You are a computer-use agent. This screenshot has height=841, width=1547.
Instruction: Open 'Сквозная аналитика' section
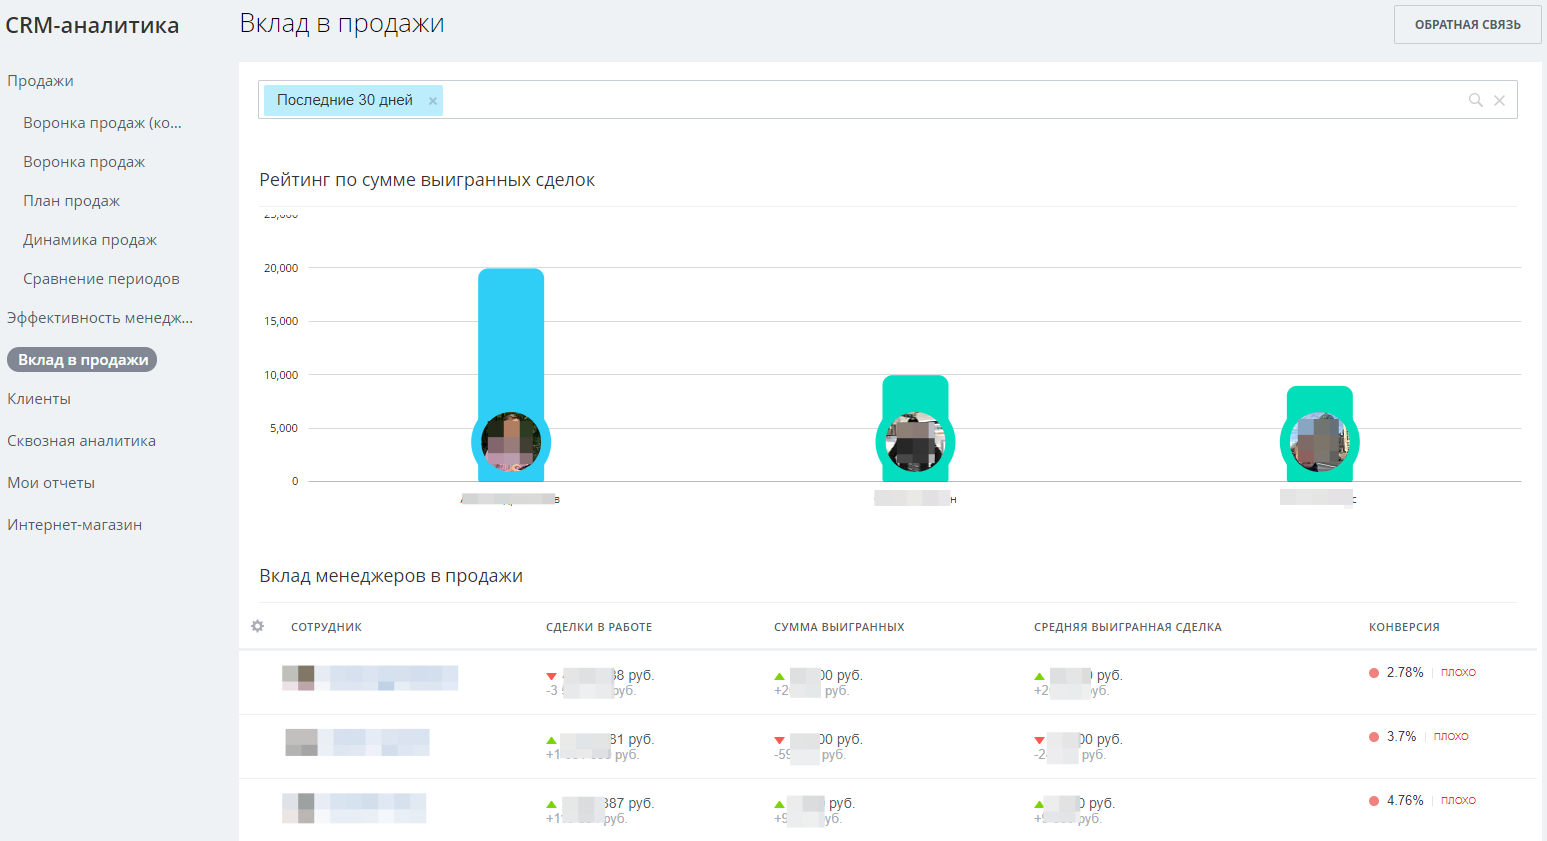tap(81, 441)
